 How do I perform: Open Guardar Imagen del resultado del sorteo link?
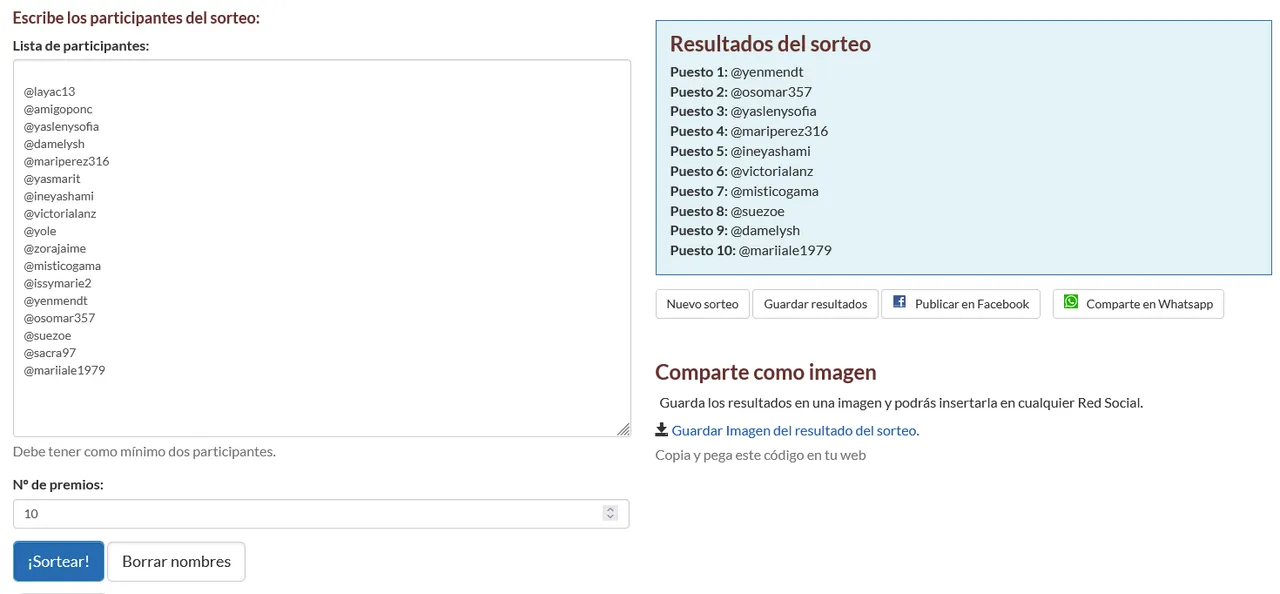point(795,431)
